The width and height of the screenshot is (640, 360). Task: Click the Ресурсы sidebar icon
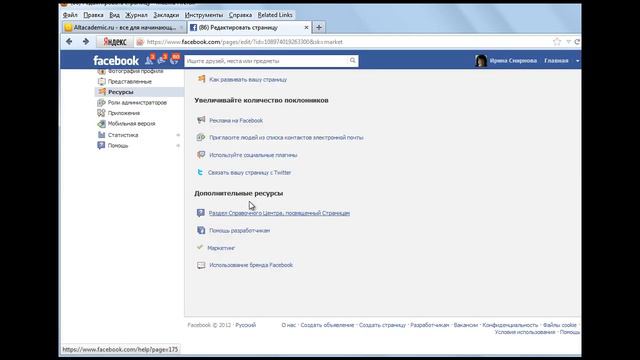point(102,91)
